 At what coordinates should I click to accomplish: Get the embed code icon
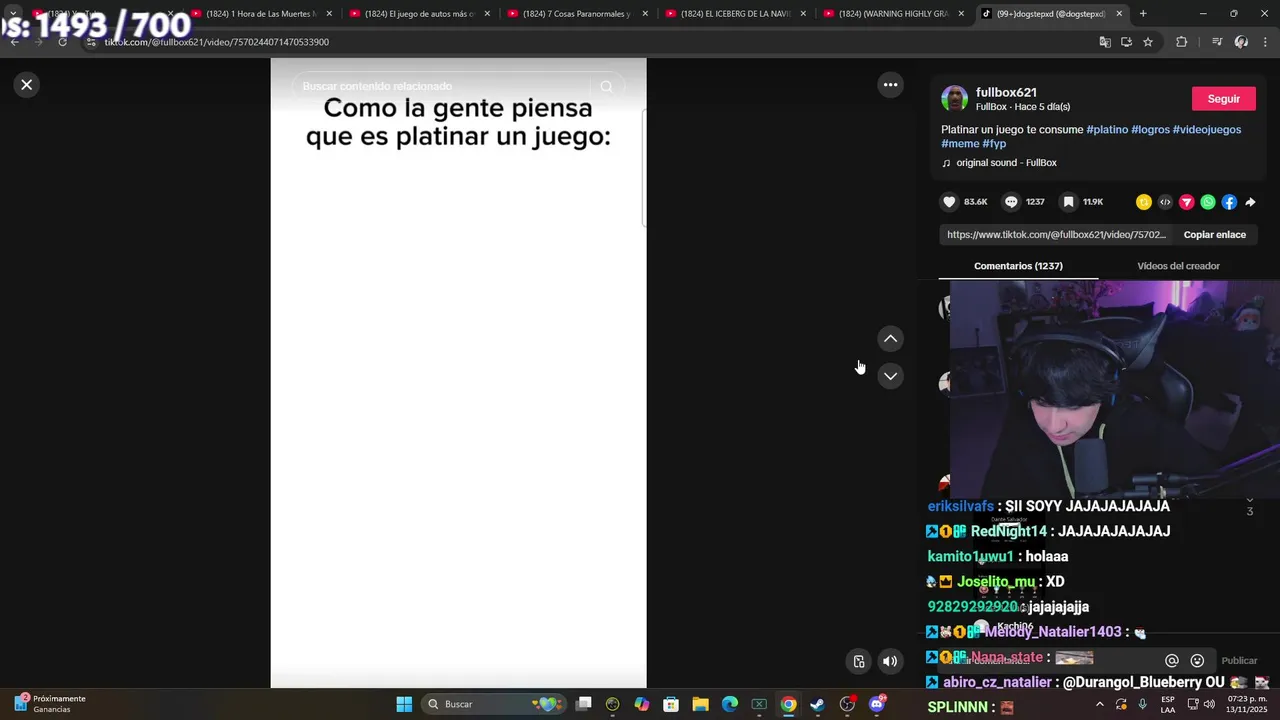1165,202
